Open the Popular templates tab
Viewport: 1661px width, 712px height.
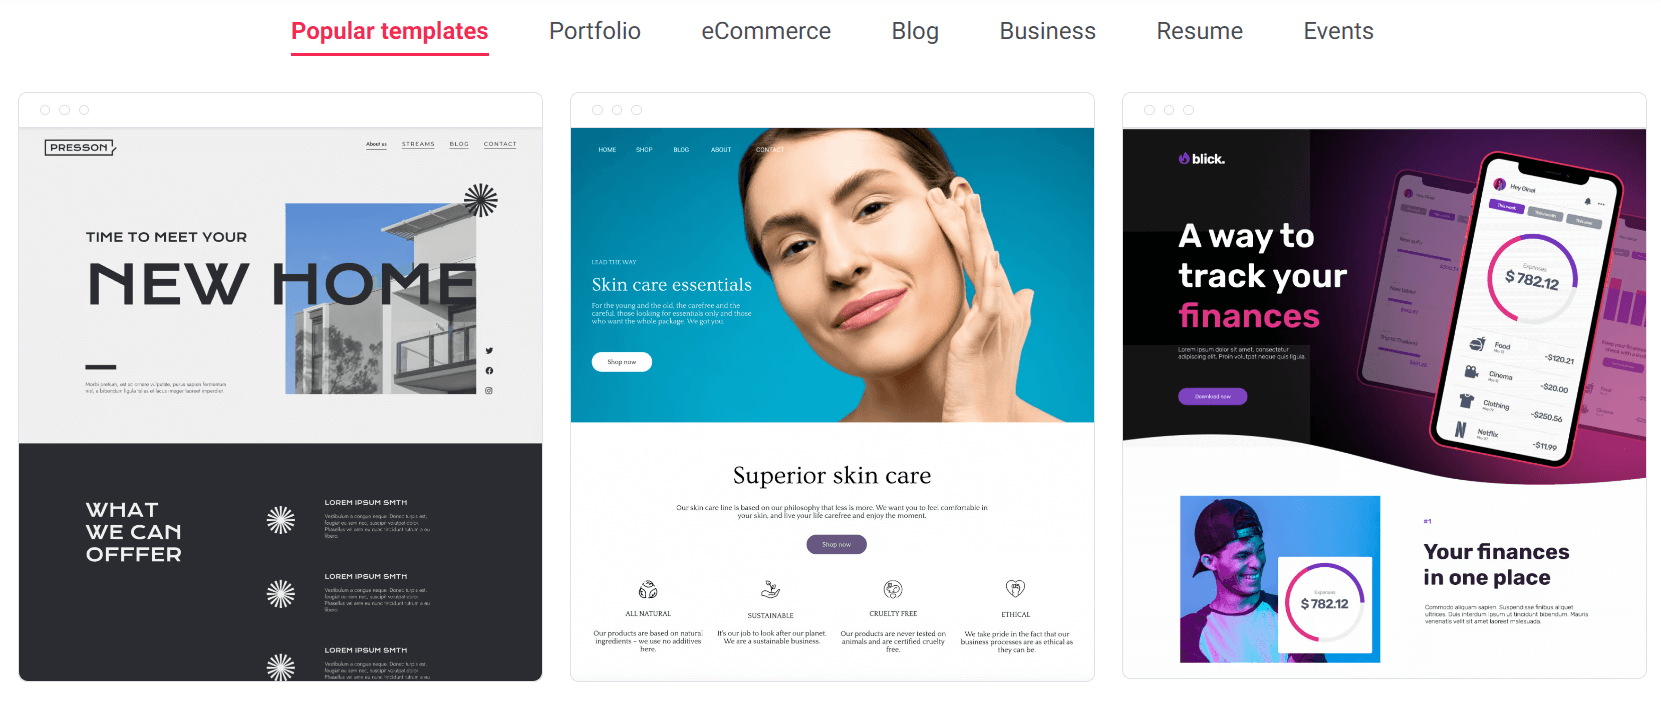pos(389,31)
